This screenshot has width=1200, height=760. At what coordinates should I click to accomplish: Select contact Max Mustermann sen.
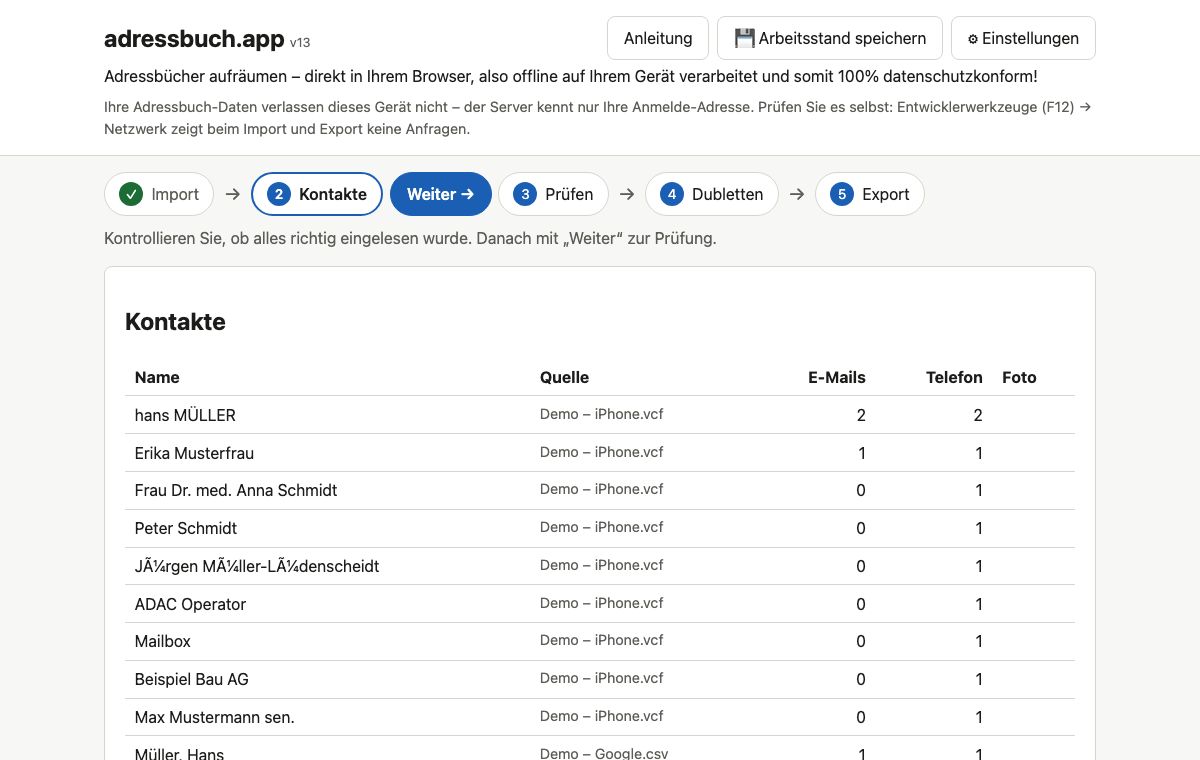(x=215, y=717)
